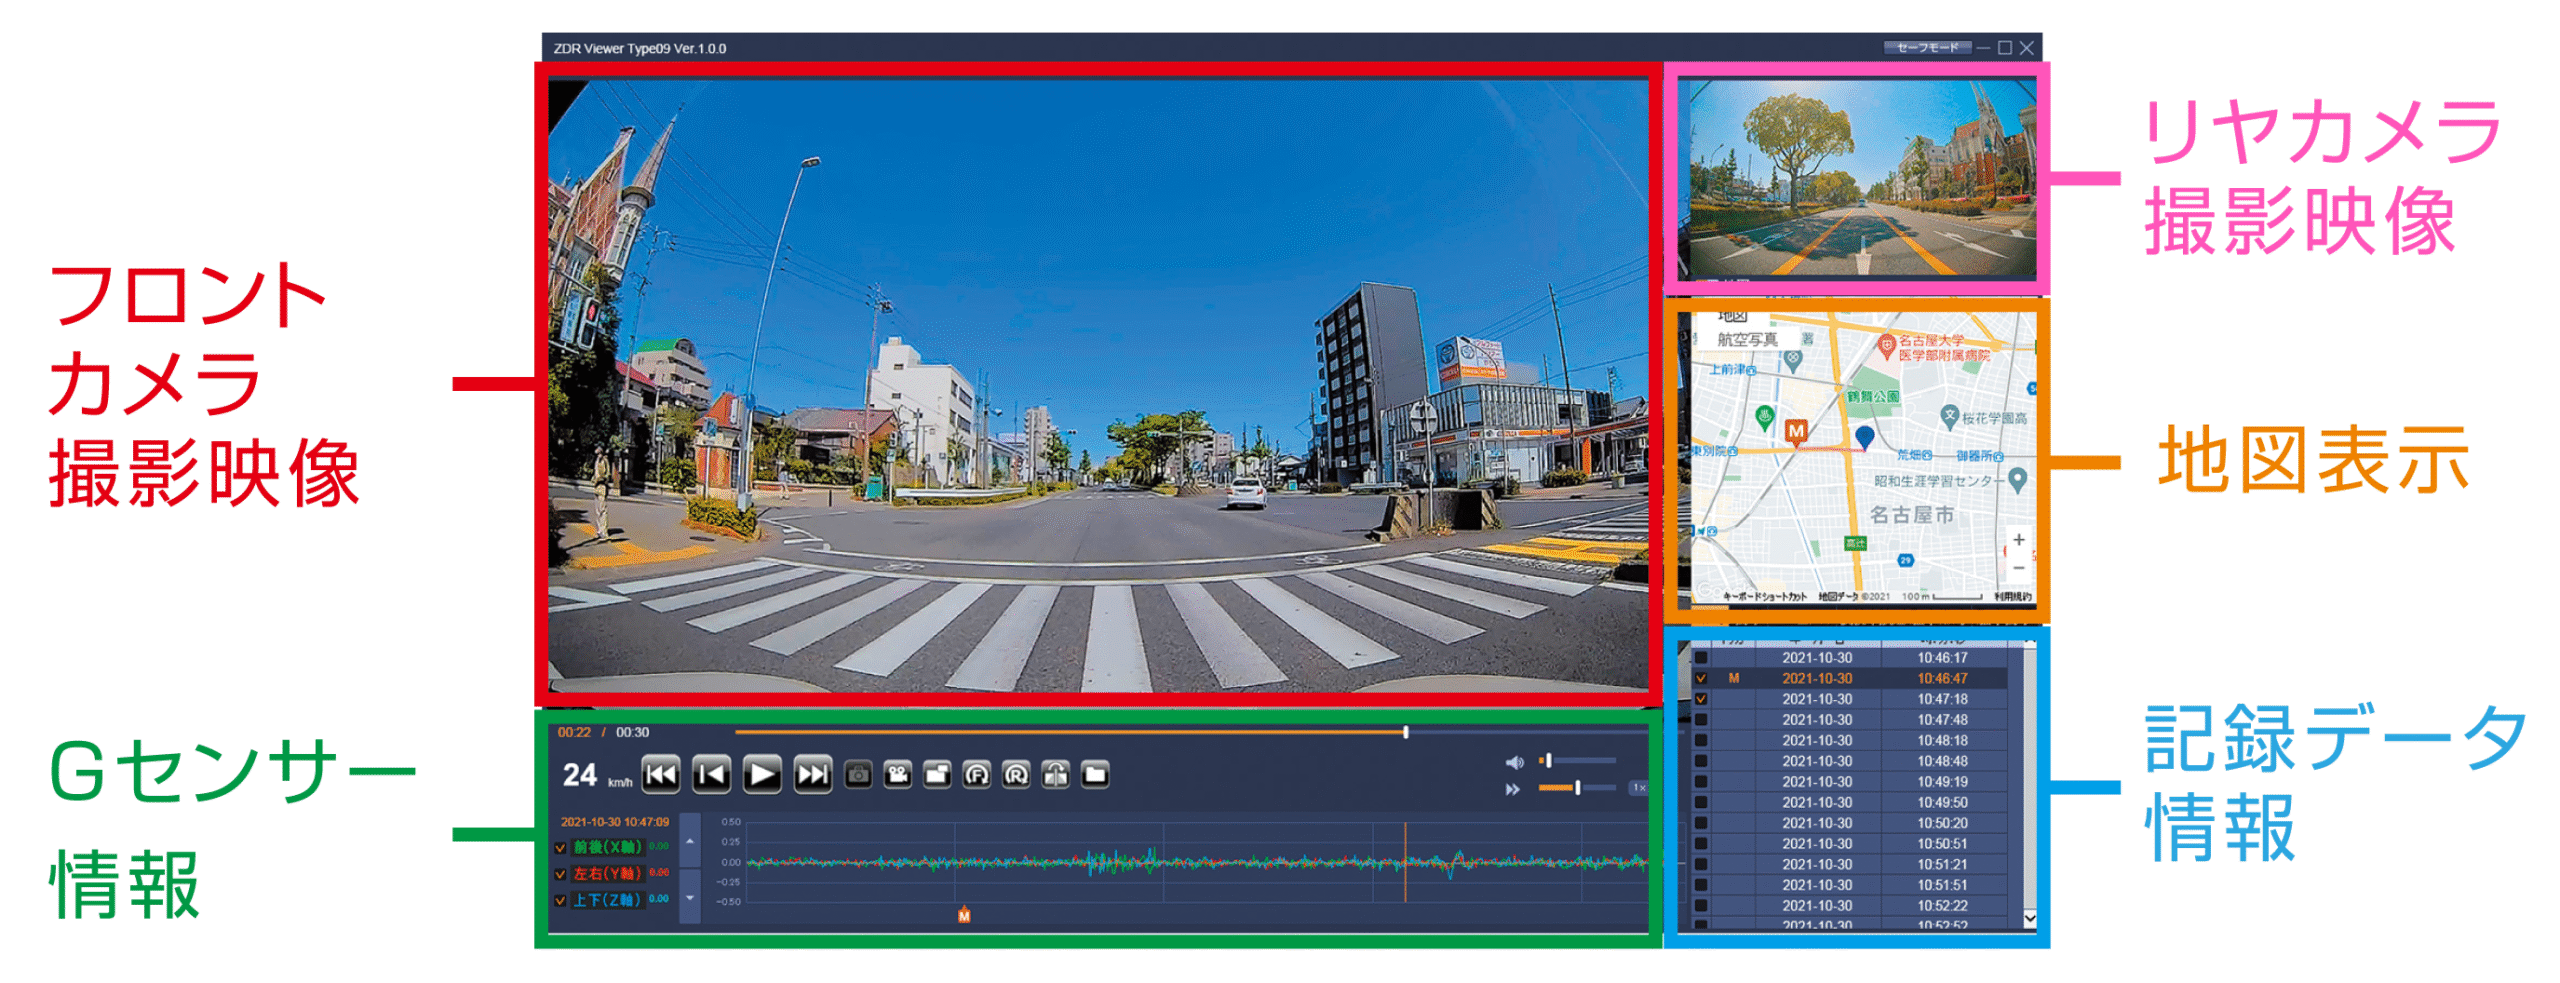Zoom in the map with plus button
2560x983 pixels.
pos(2018,540)
